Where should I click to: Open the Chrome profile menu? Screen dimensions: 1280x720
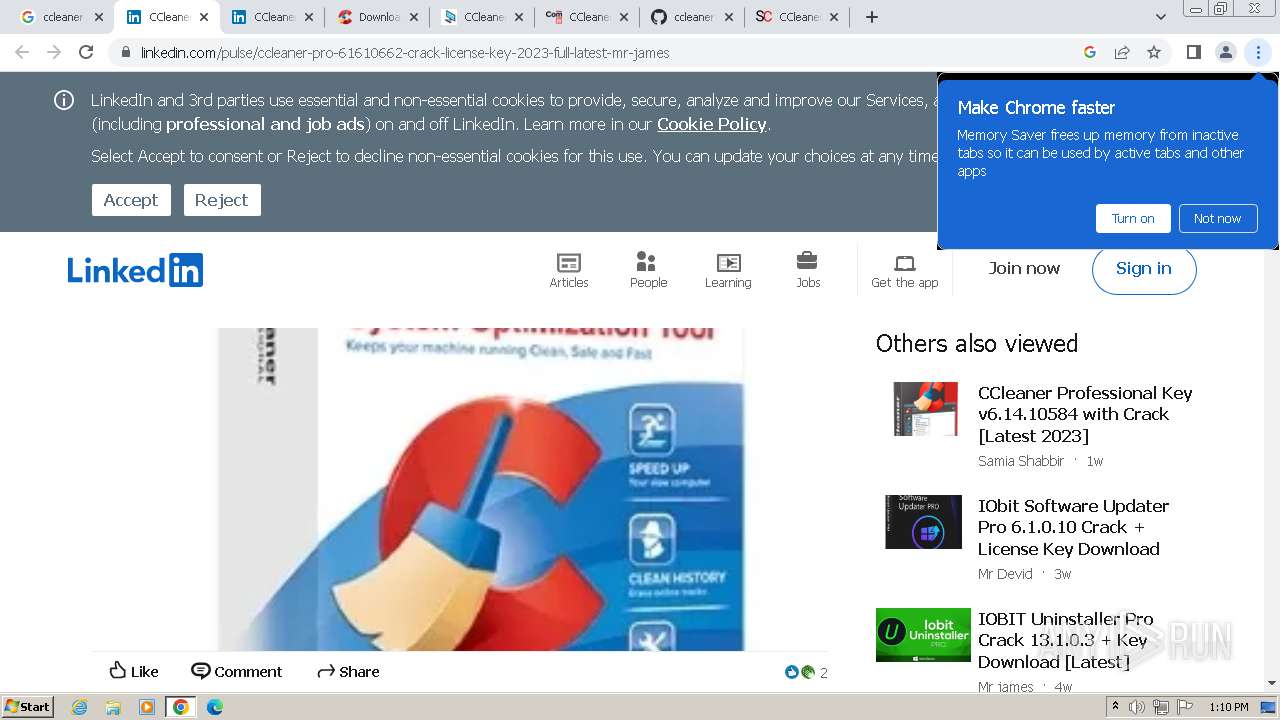1225,52
